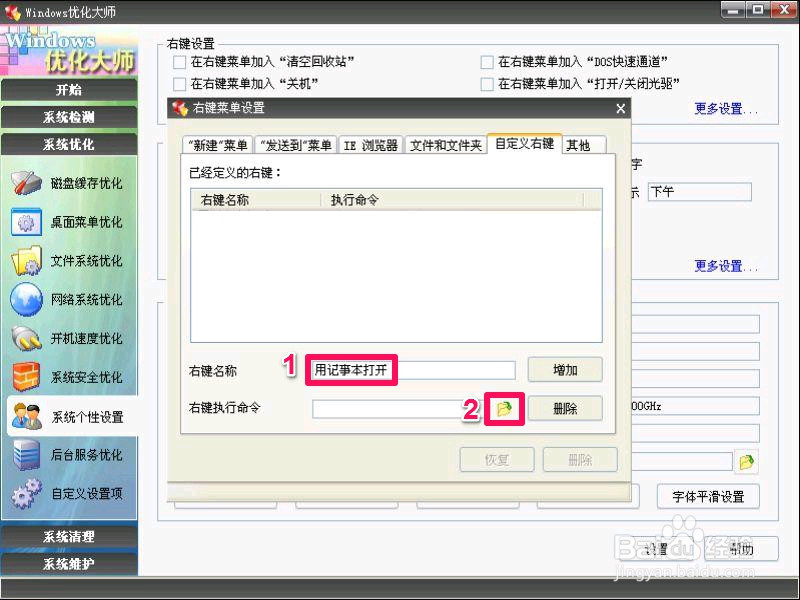Image resolution: width=800 pixels, height=600 pixels.
Task: Click the 删除 button beside 右键执行命令
Action: [x=565, y=408]
